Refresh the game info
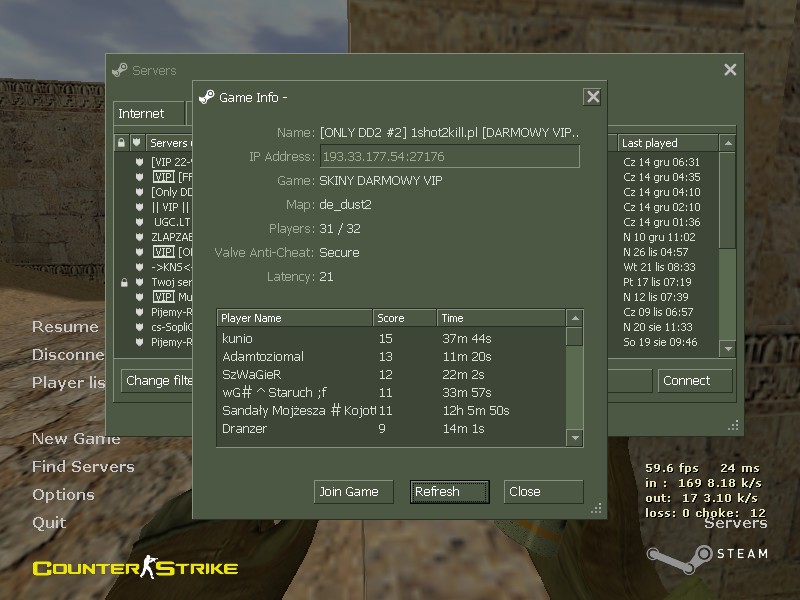This screenshot has height=600, width=800. click(x=449, y=491)
